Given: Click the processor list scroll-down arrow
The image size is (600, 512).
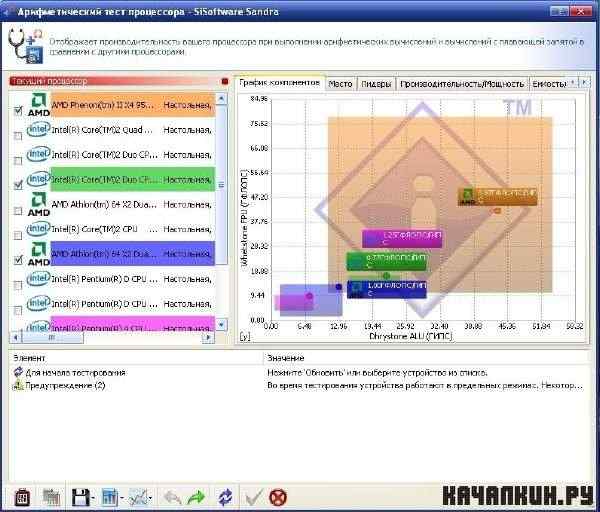Looking at the screenshot, I should [x=222, y=324].
